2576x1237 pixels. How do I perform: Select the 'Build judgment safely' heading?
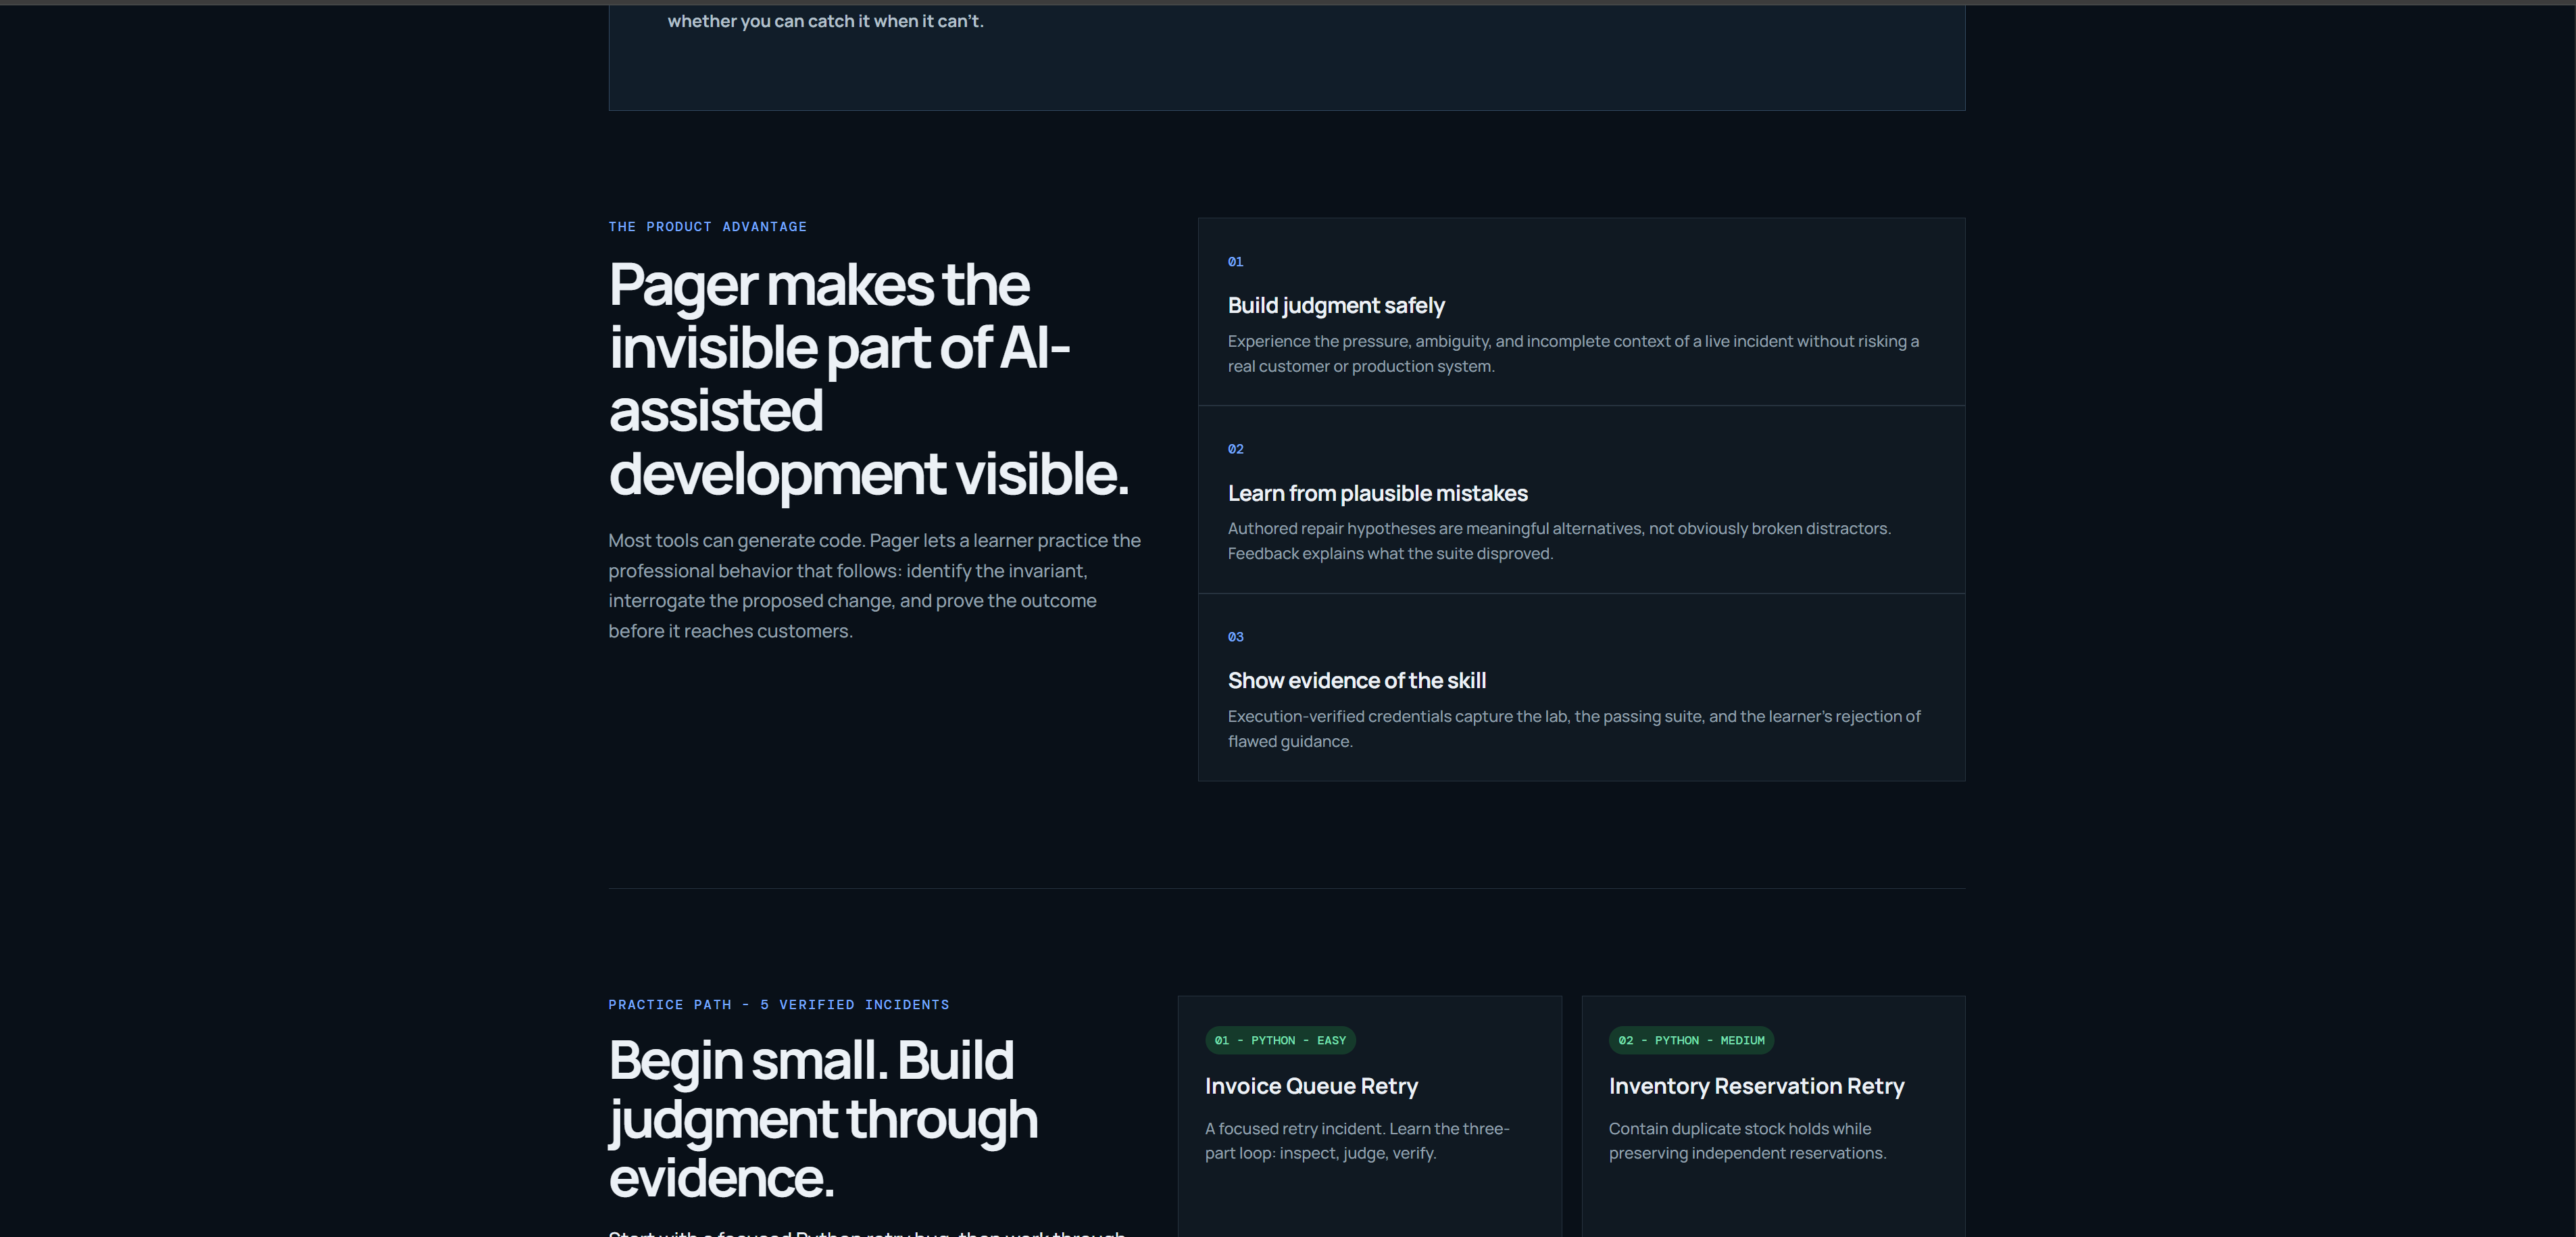tap(1336, 306)
